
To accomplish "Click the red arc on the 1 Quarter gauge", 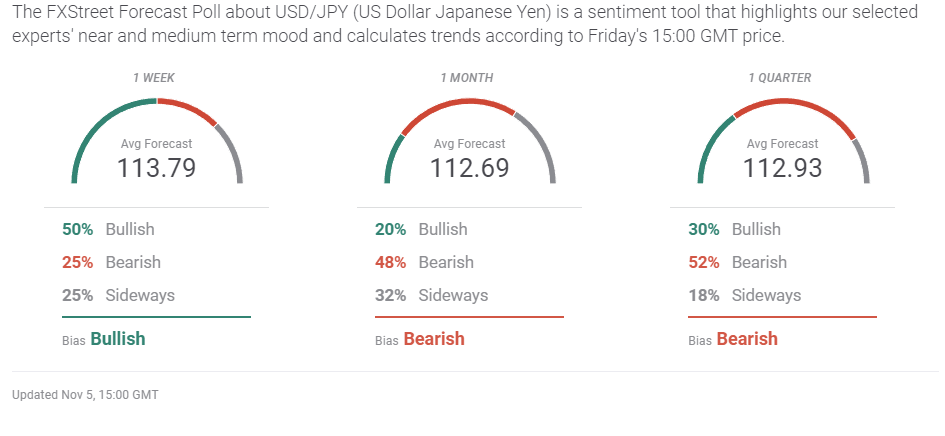I will point(793,104).
